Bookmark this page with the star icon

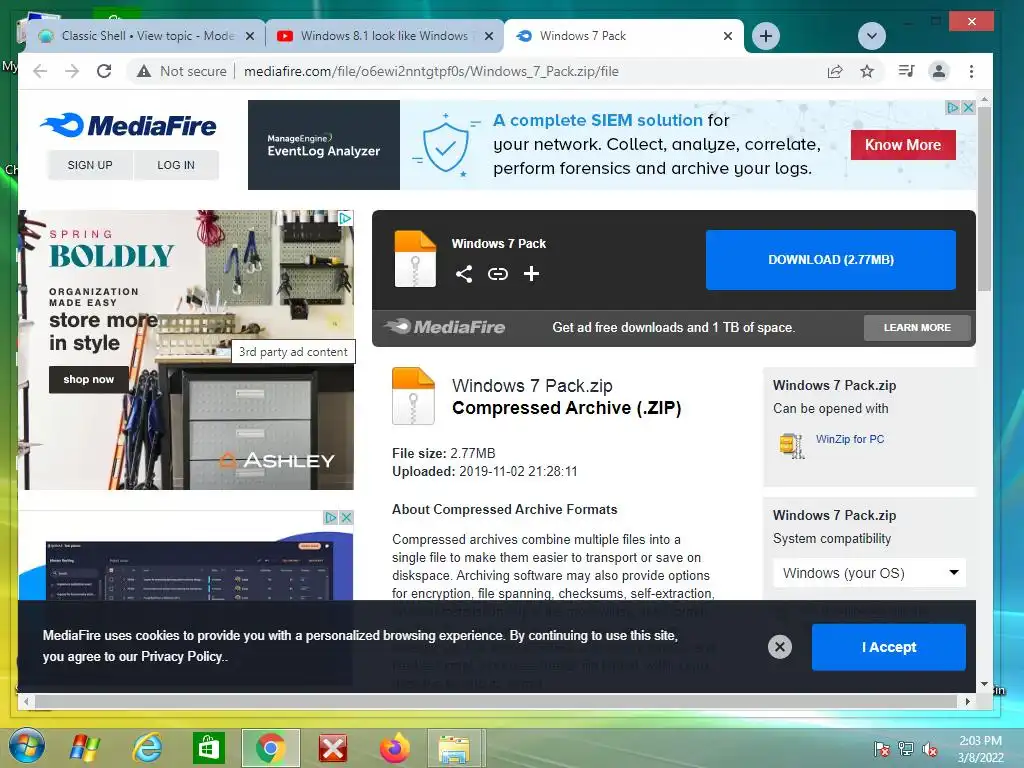pyautogui.click(x=867, y=71)
